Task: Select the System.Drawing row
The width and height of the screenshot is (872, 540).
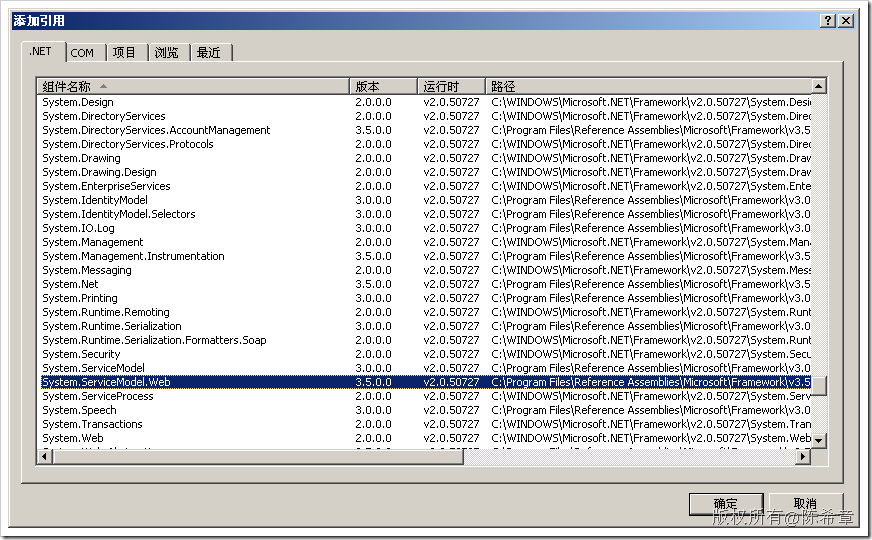Action: click(x=426, y=158)
